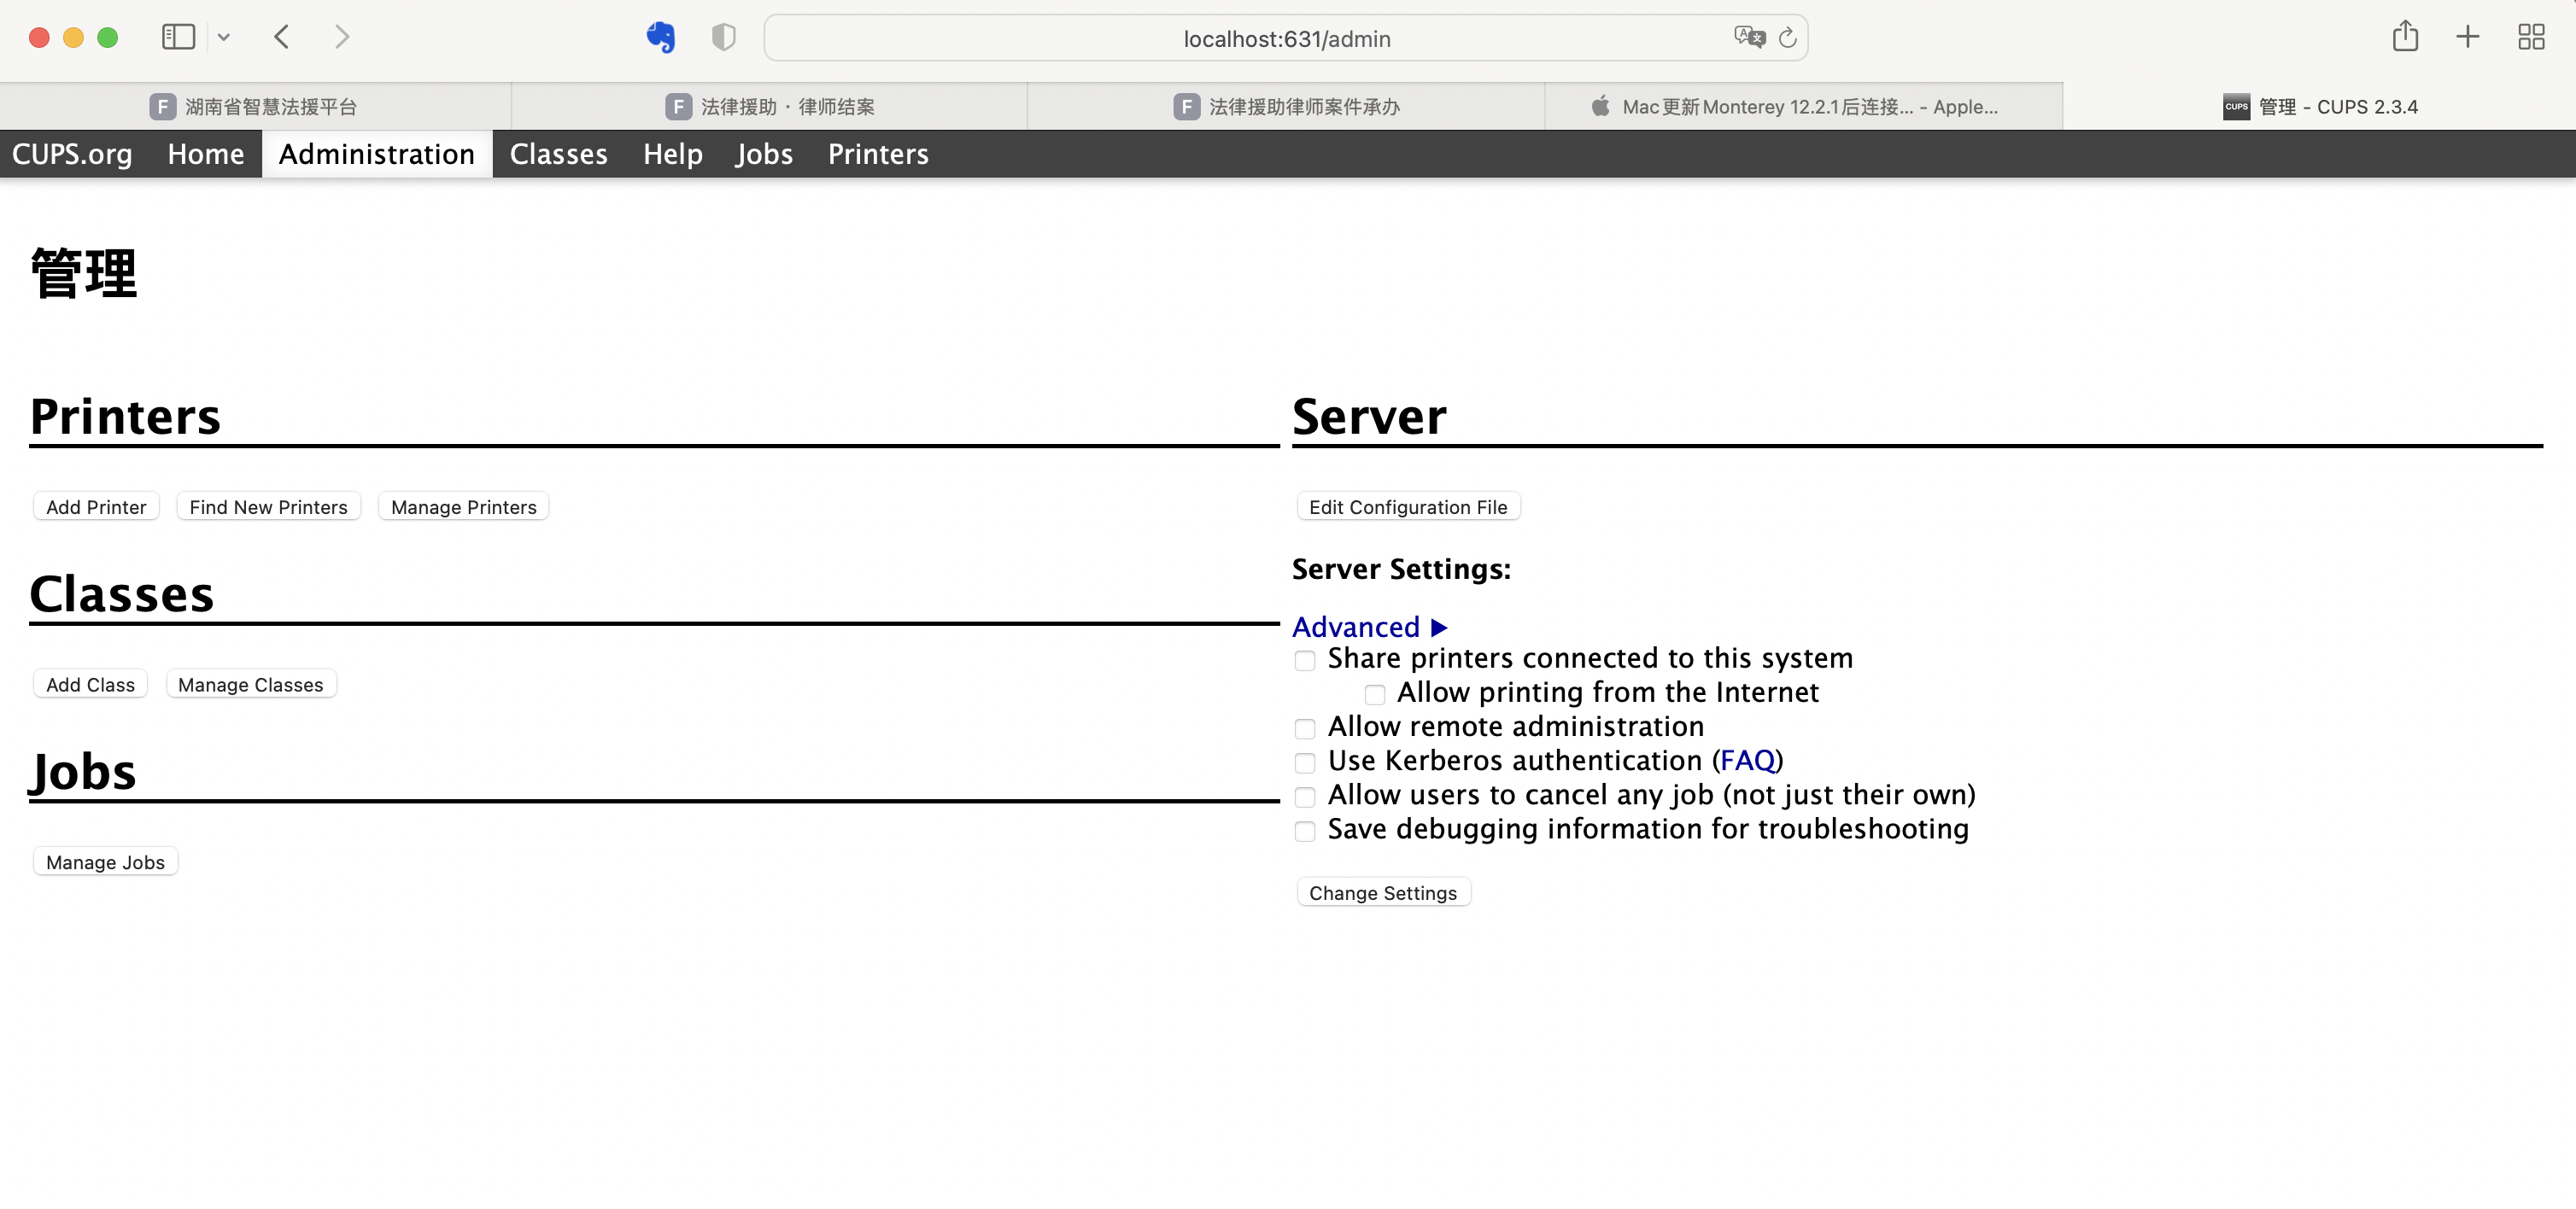
Task: Go back with the left arrow
Action: pos(282,38)
